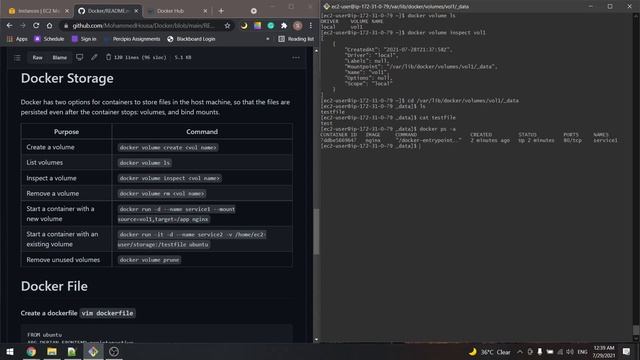The image size is (640, 360).
Task: Expand the bookmarks overflow chevron
Action: (268, 39)
